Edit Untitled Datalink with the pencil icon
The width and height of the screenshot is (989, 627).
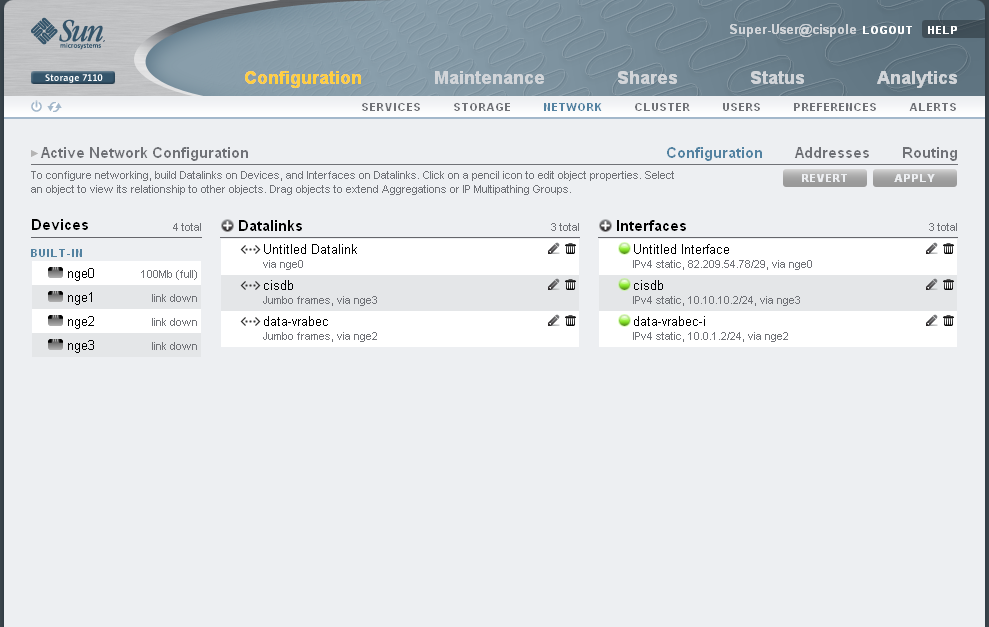[553, 249]
